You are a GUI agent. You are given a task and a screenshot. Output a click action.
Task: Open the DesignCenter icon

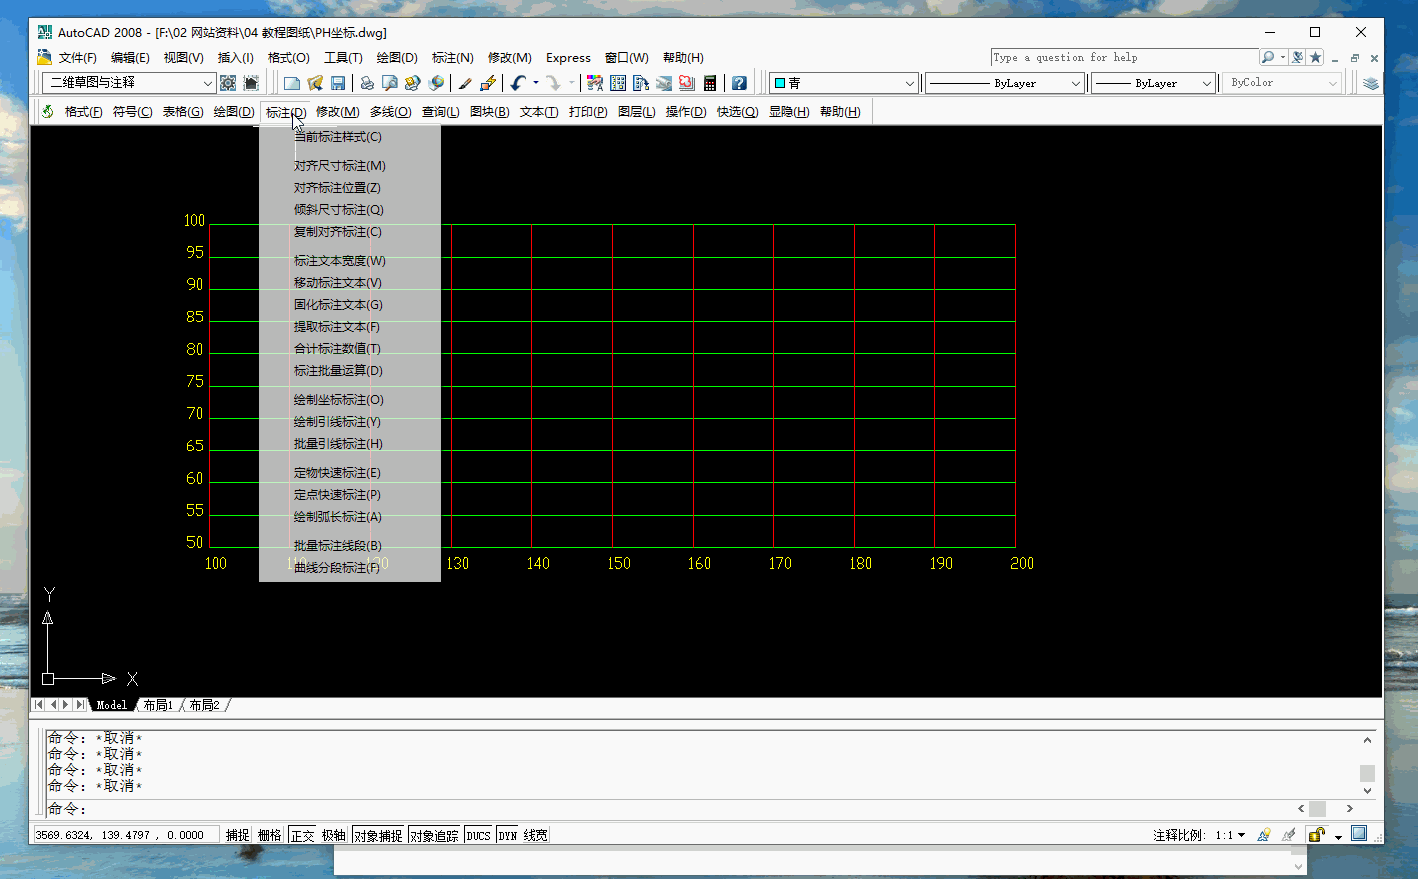618,83
